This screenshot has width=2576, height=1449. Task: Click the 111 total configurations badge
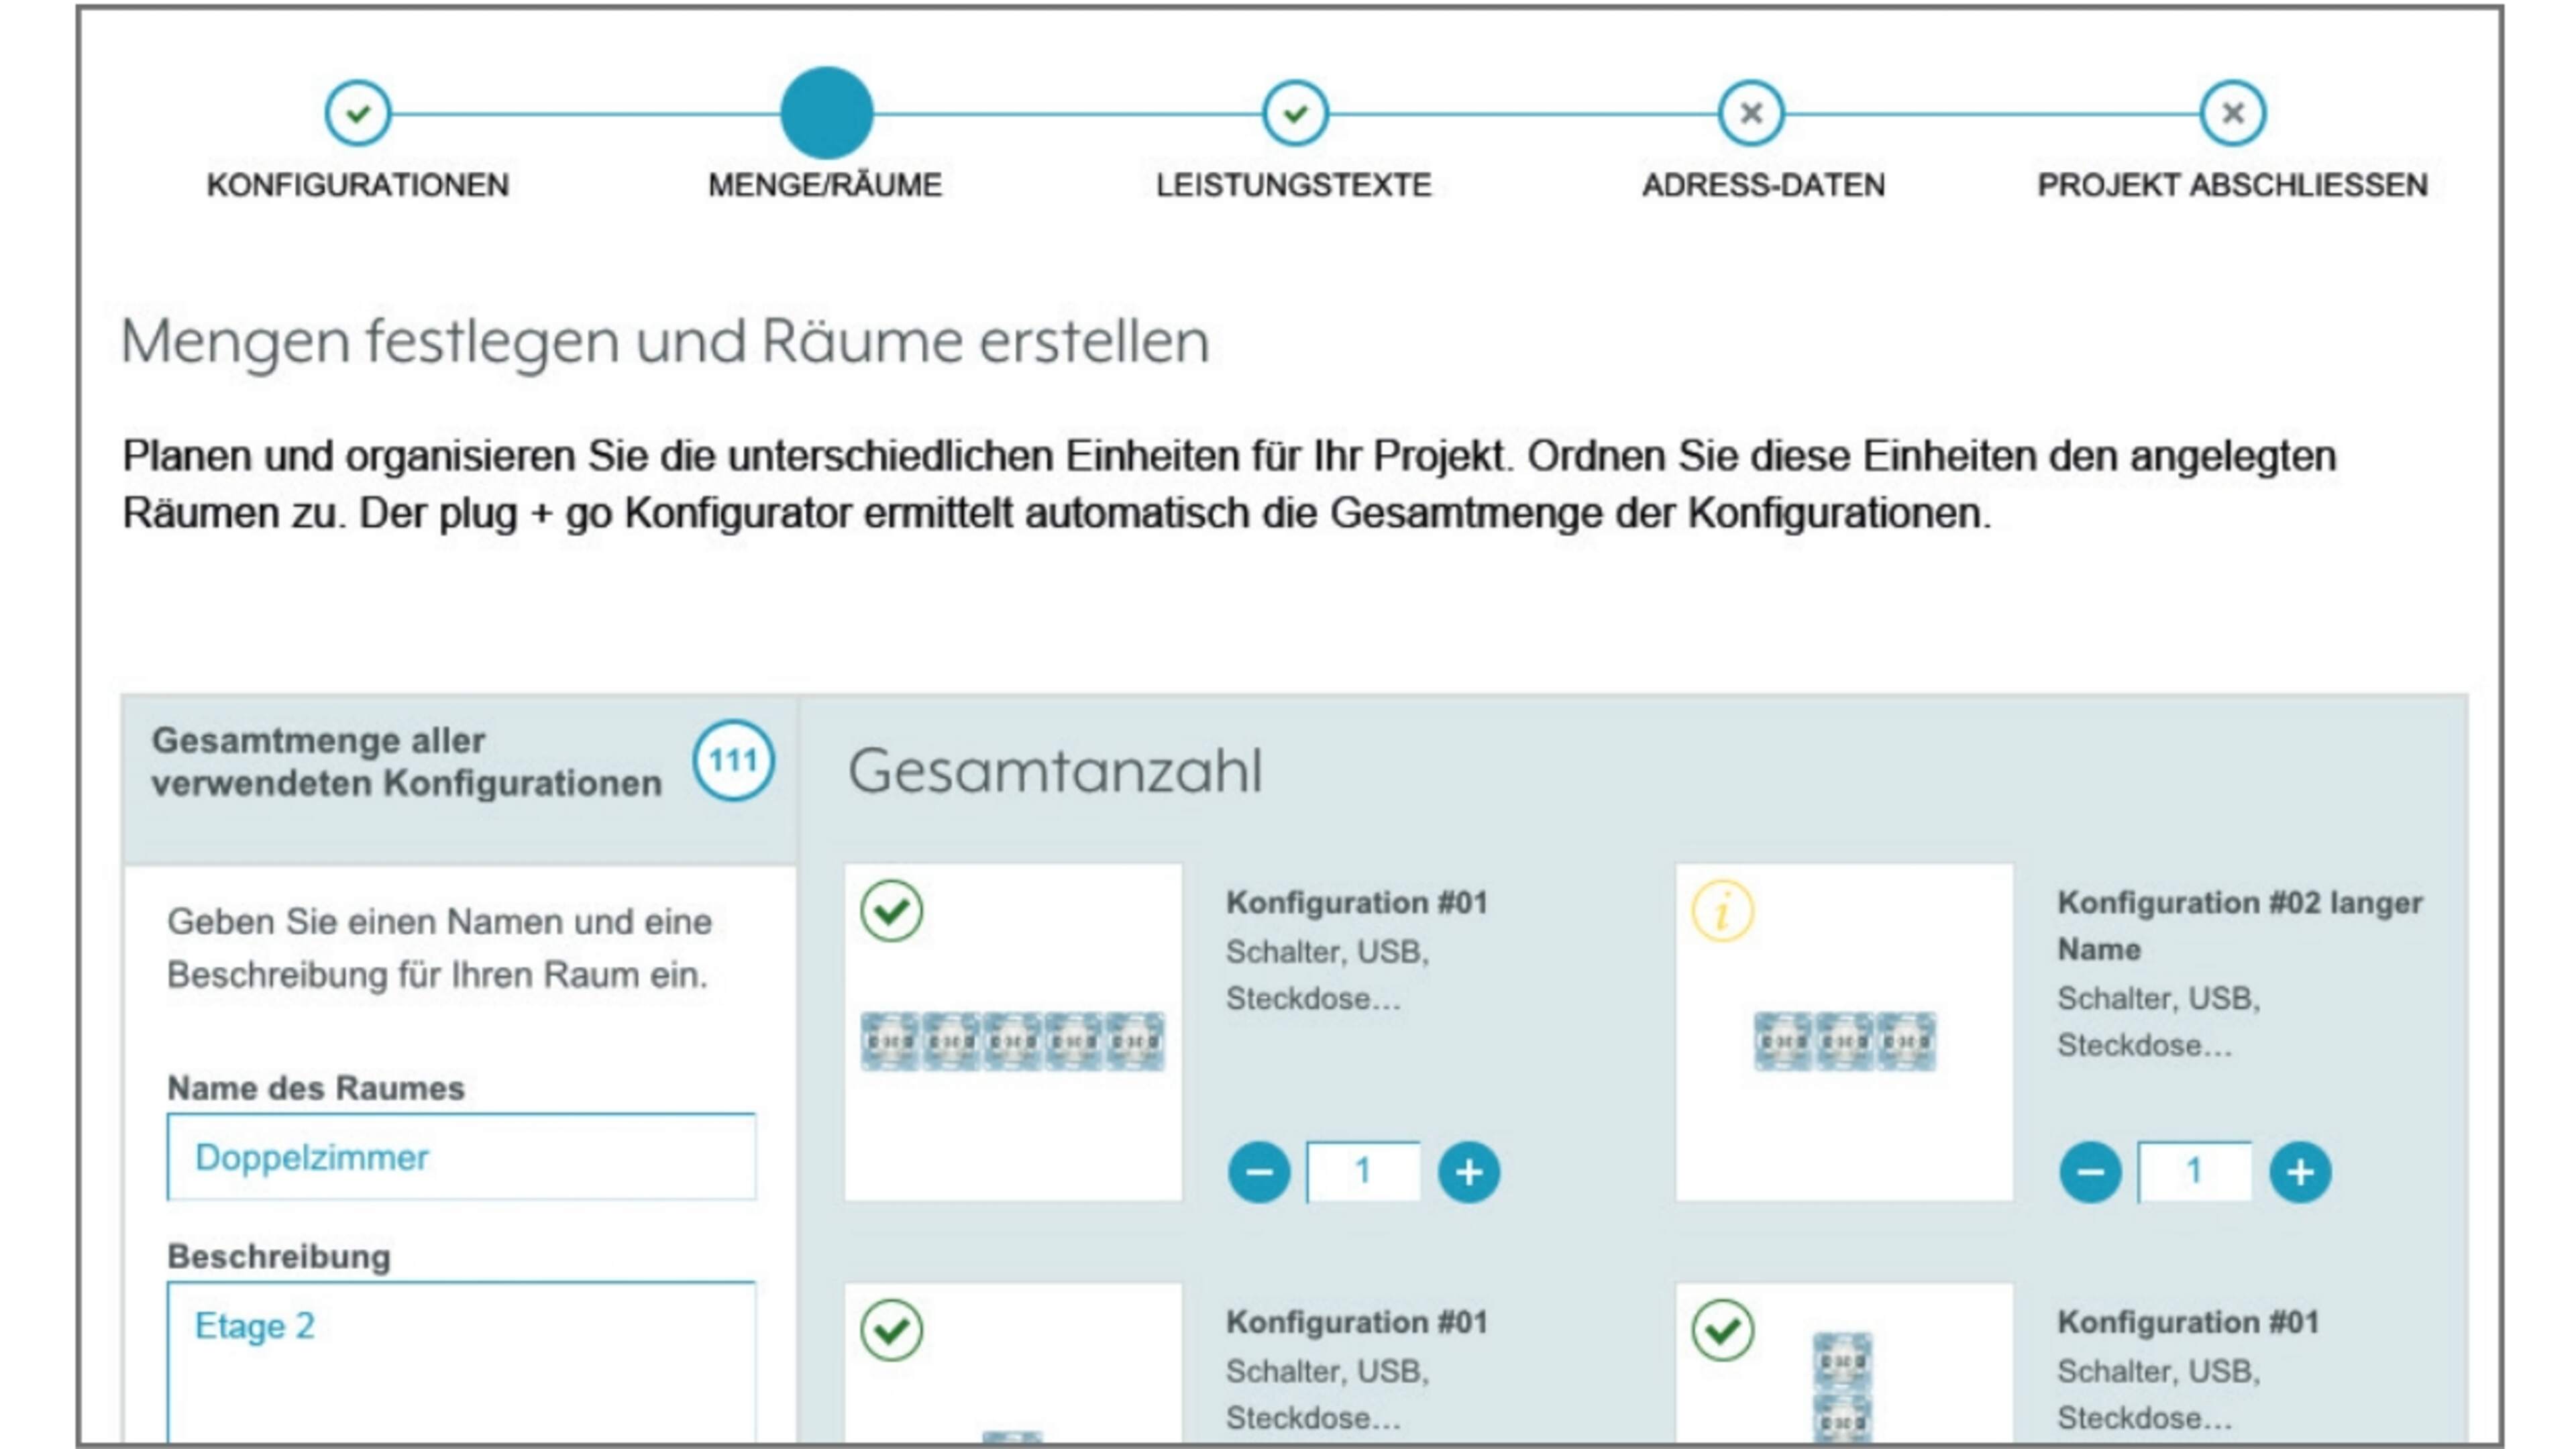pos(733,761)
